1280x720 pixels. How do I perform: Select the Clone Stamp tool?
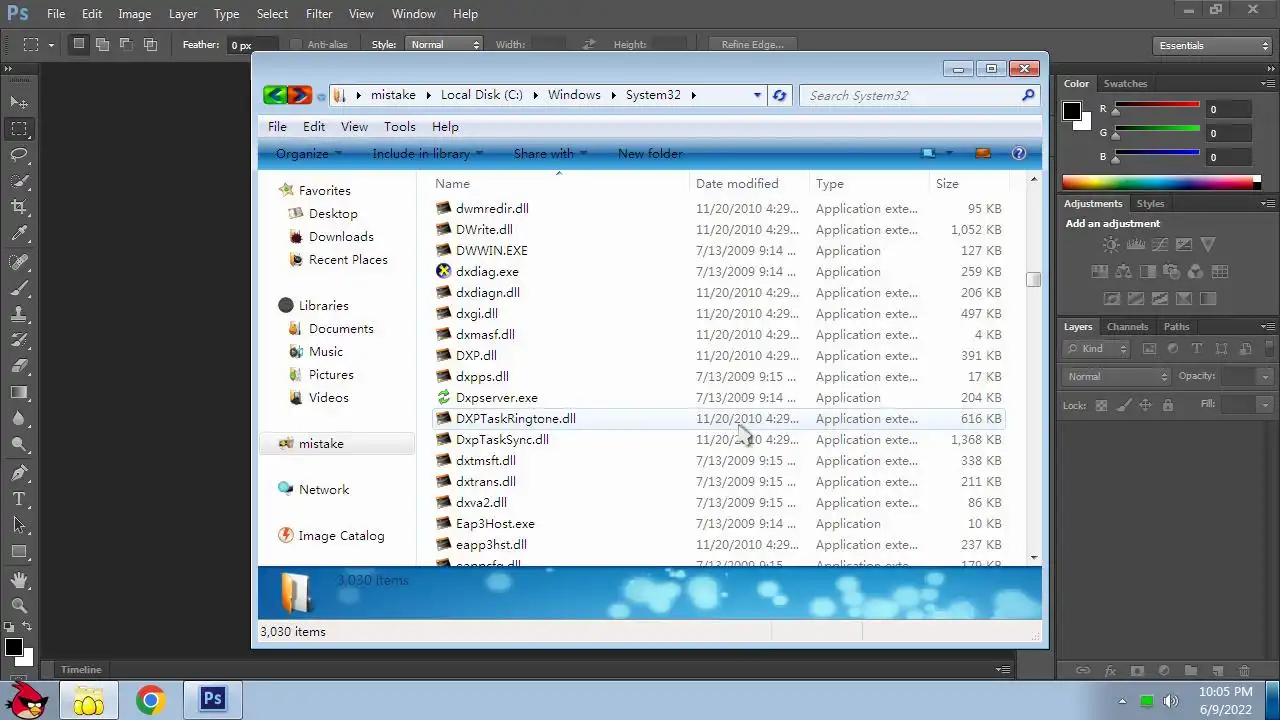pos(19,314)
